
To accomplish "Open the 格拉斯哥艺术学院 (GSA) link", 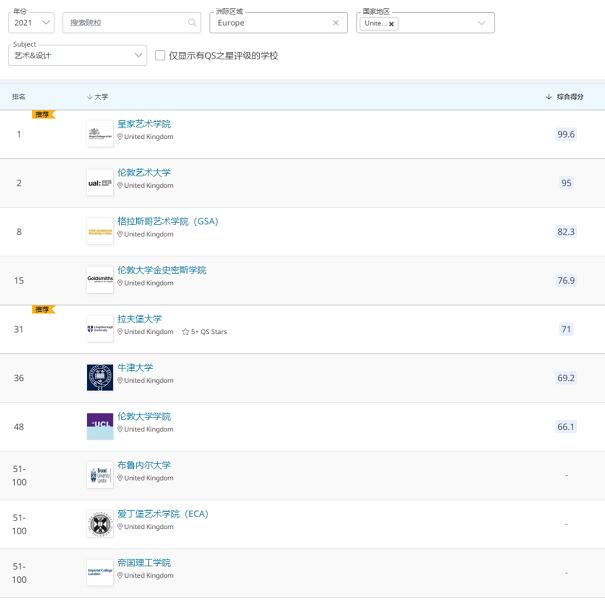I will (x=167, y=221).
